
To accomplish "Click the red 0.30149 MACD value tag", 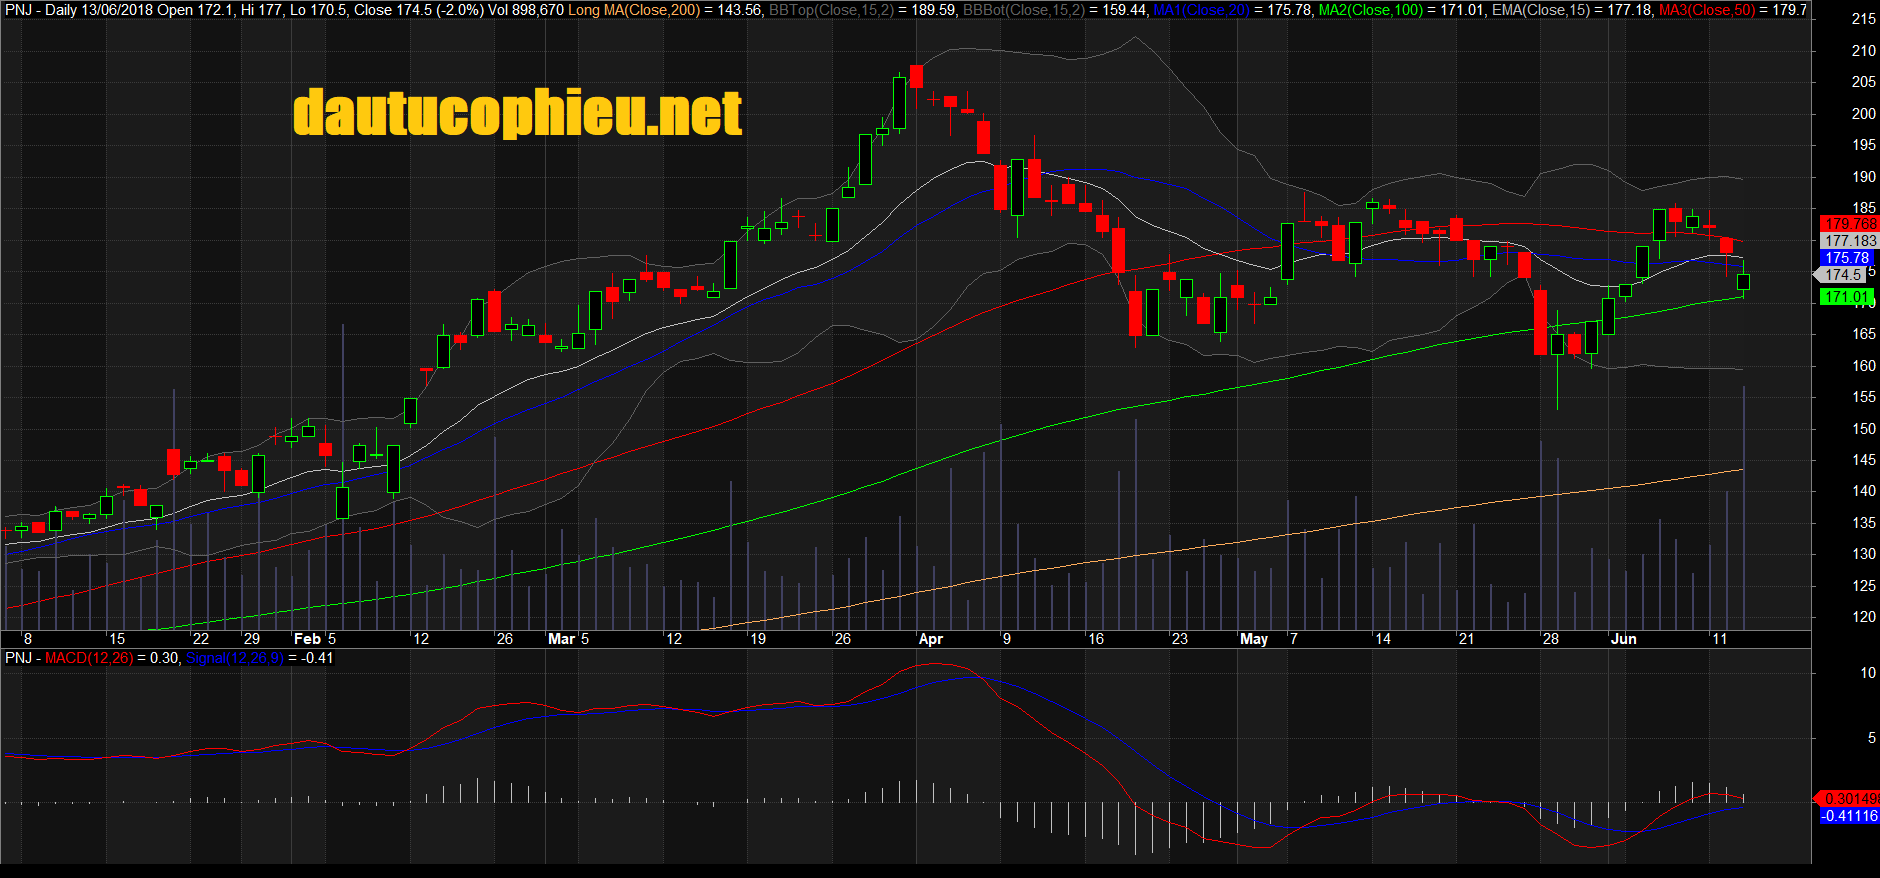I will [1849, 799].
